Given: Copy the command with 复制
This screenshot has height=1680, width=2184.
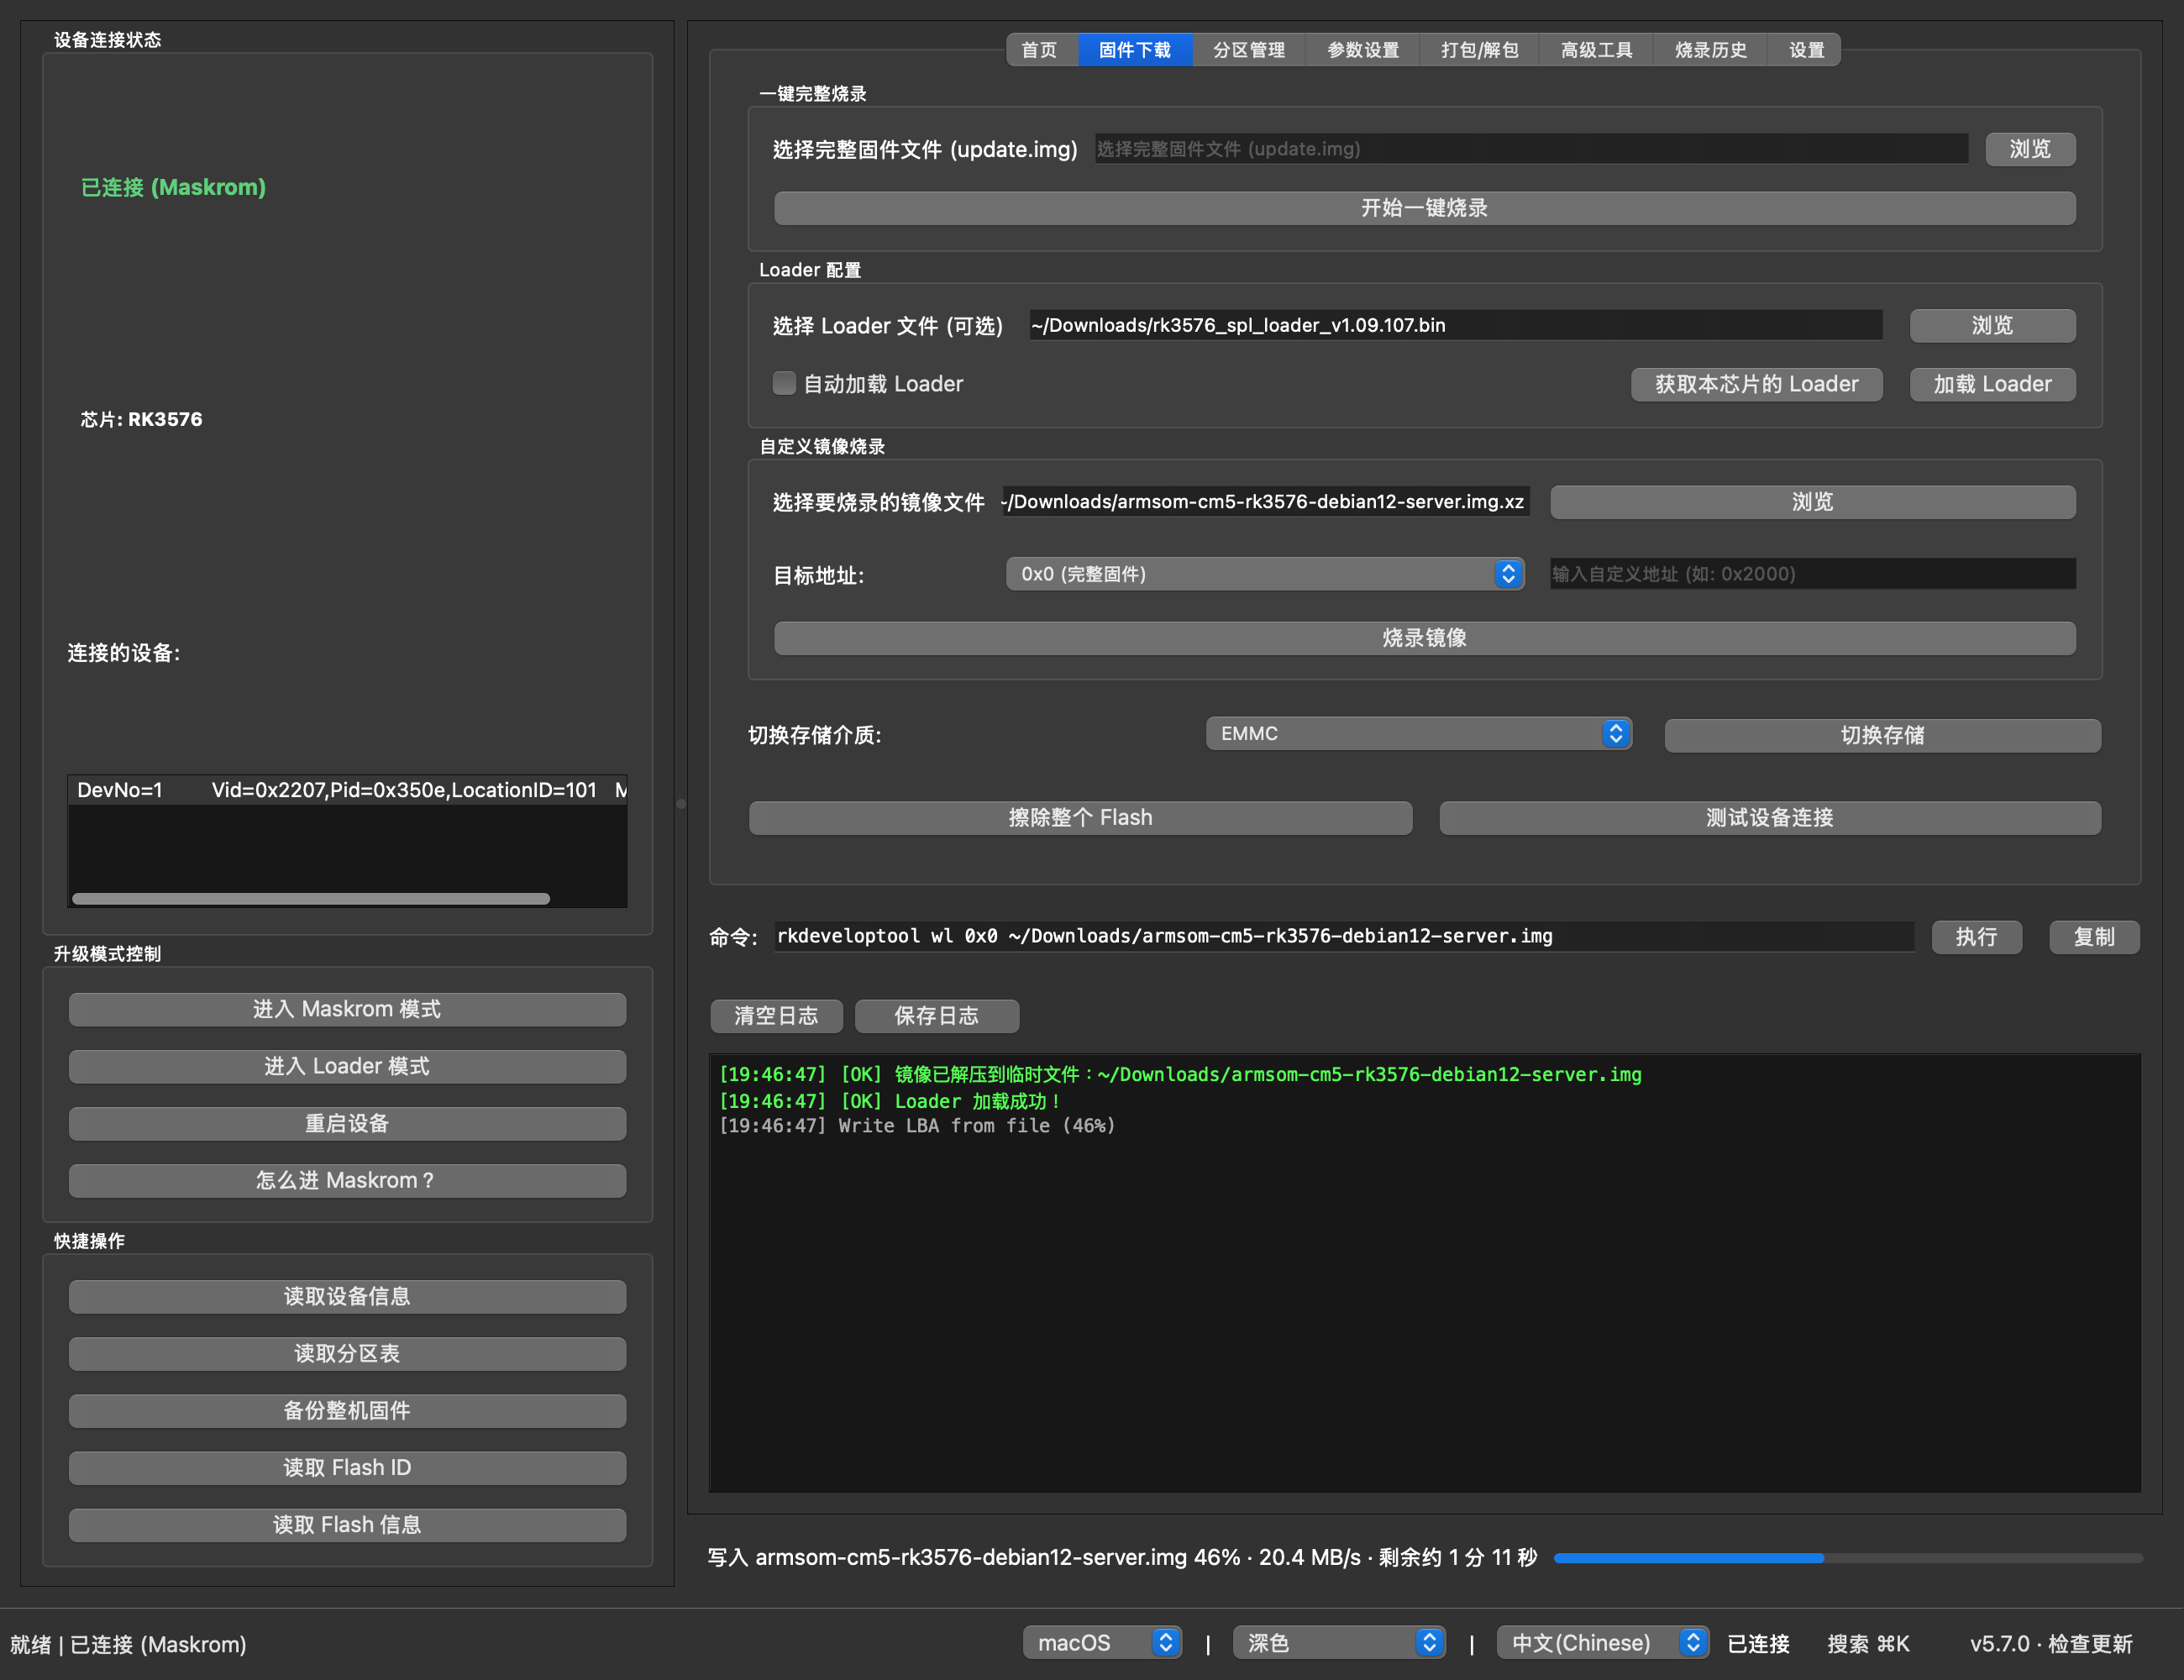Looking at the screenshot, I should 2094,937.
